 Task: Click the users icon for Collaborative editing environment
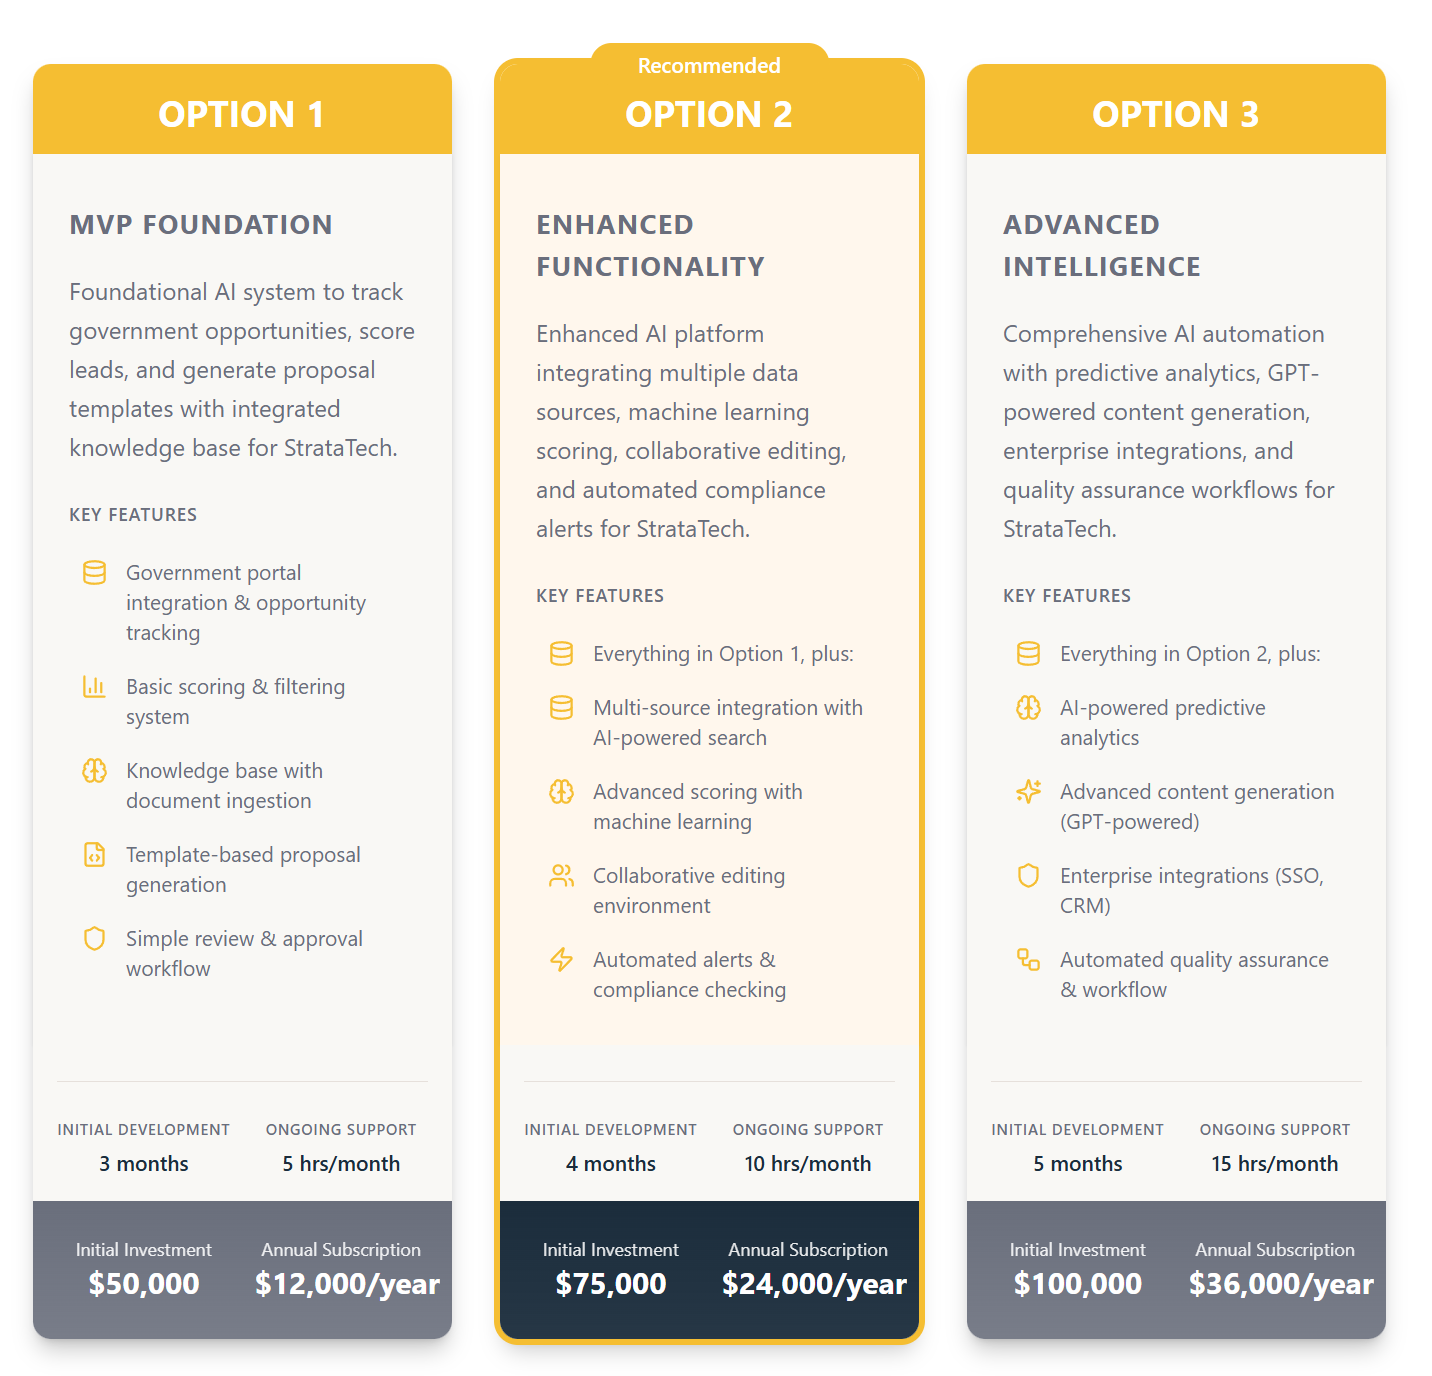click(561, 875)
